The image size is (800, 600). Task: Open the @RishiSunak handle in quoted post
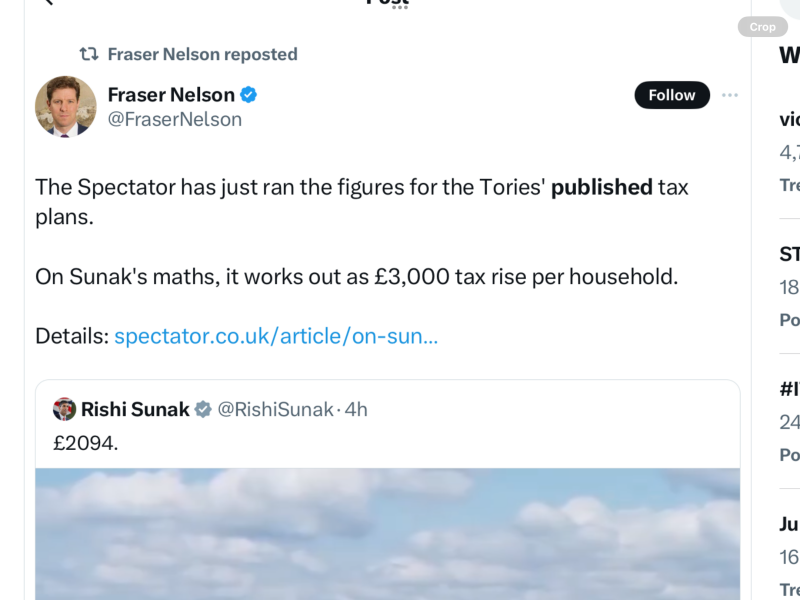tap(275, 409)
